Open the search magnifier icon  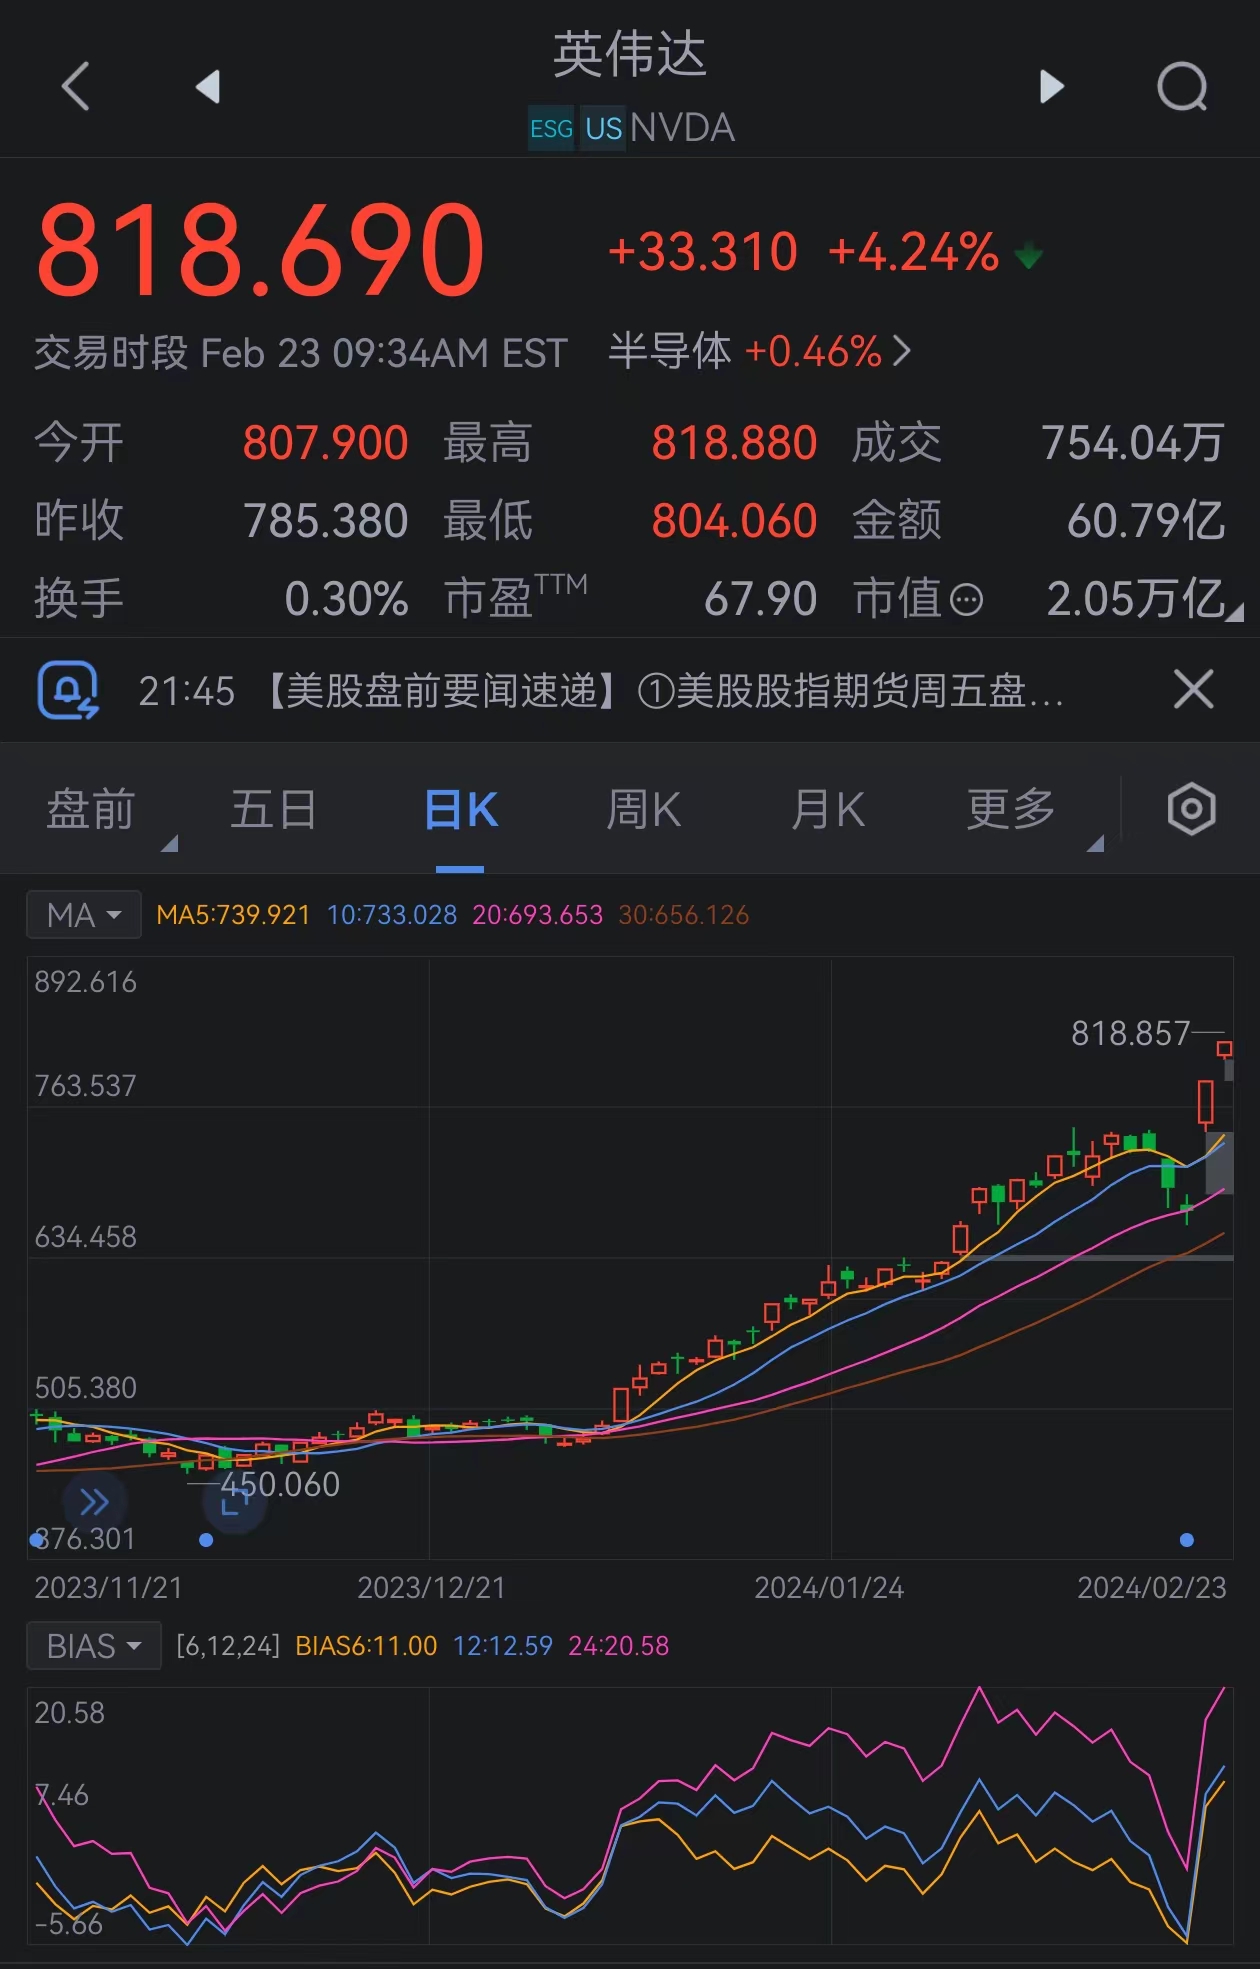(1183, 87)
